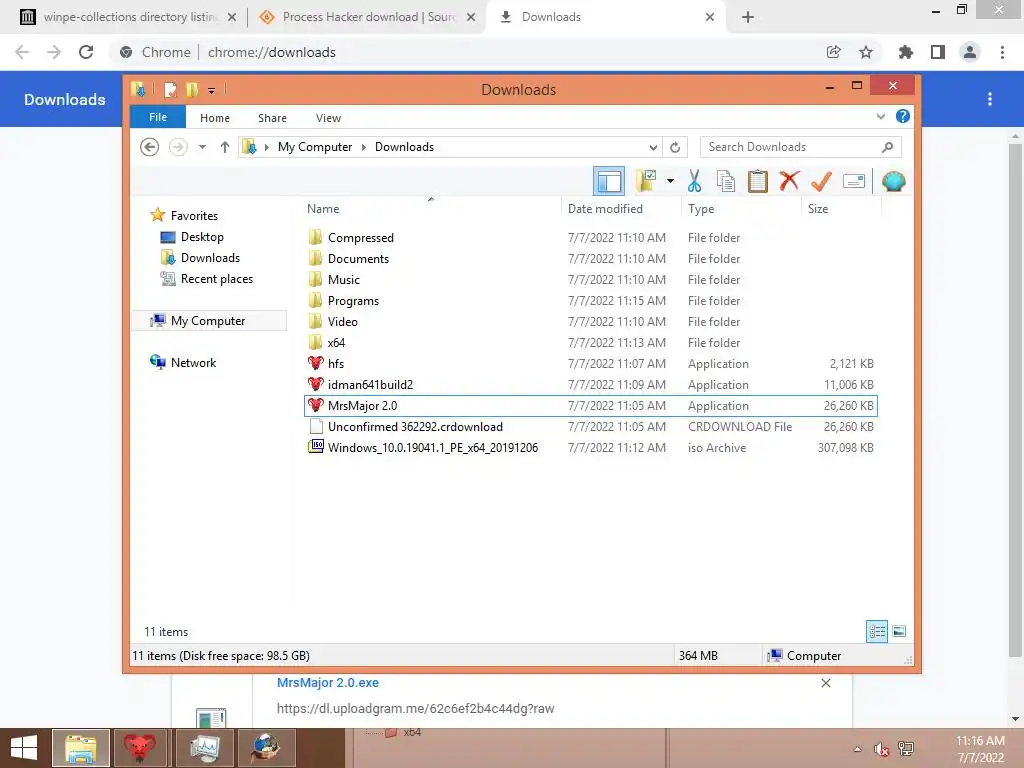The height and width of the screenshot is (768, 1024).
Task: Open Chrome extensions puzzle icon
Action: pos(905,52)
